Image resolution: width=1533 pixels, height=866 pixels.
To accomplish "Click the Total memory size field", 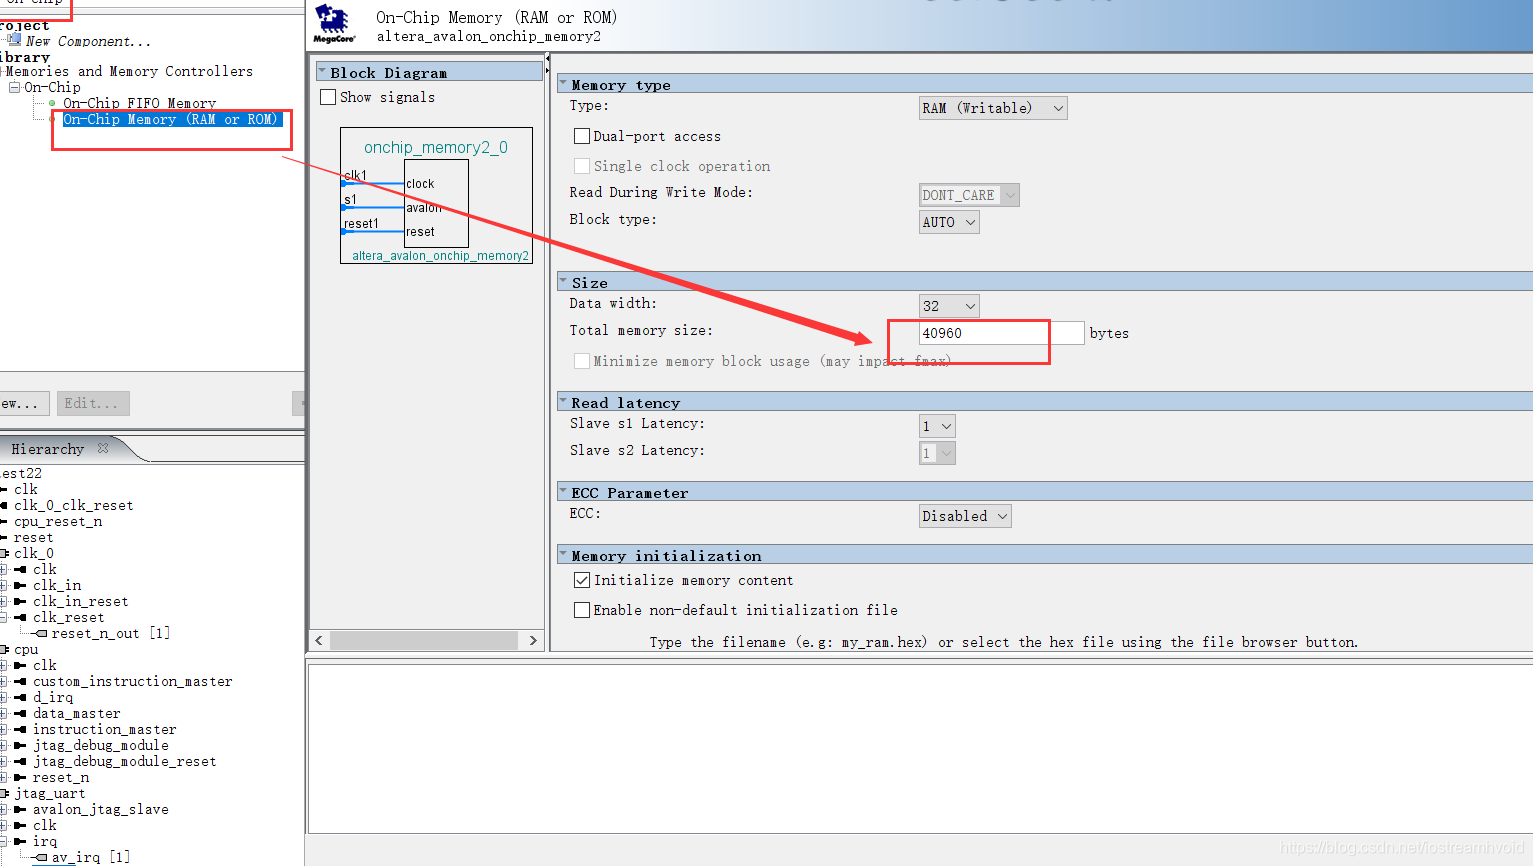I will click(1001, 333).
